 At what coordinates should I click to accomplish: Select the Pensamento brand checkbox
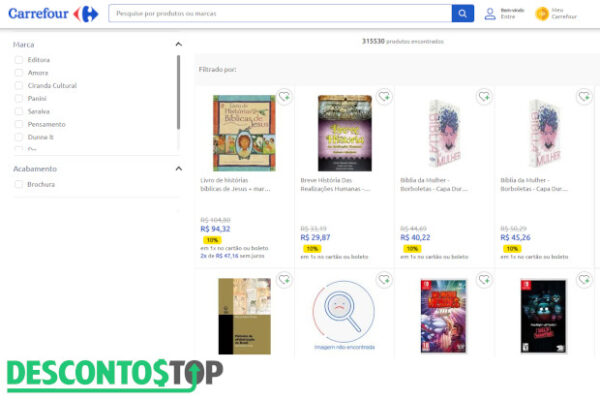click(x=19, y=124)
